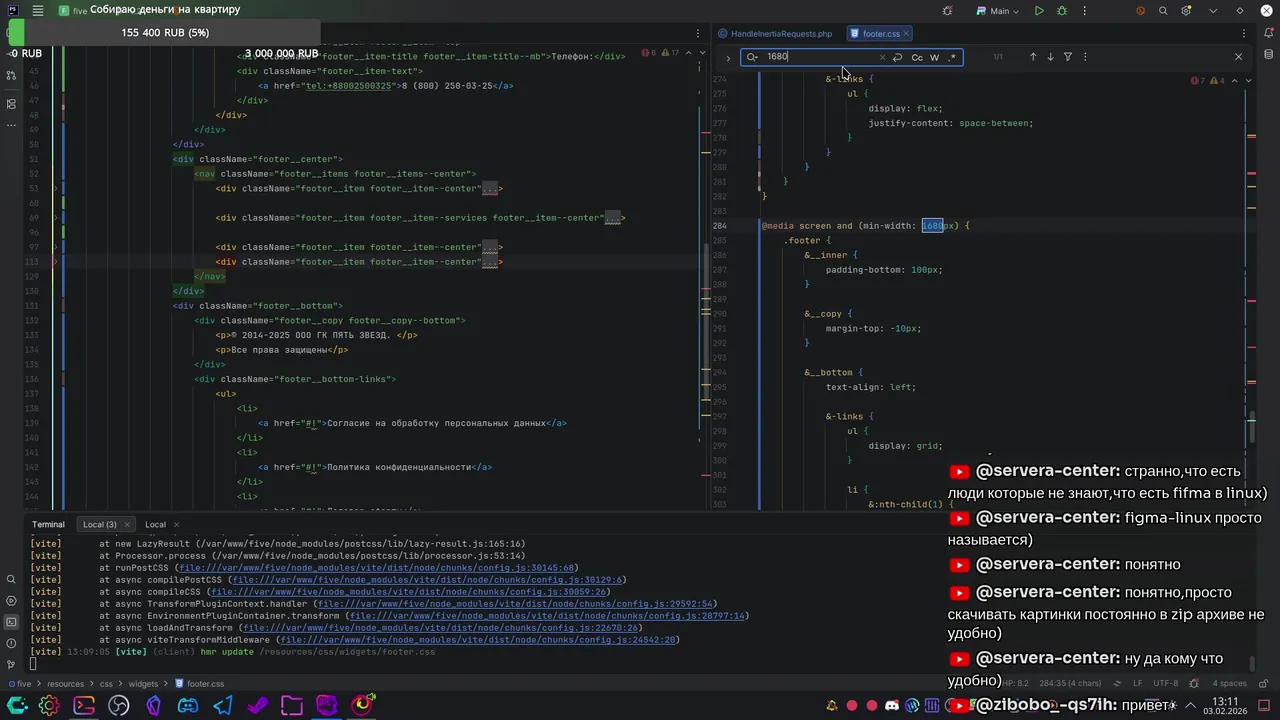Open Obsidian from the taskbar
Screen dimensions: 1280x720
click(153, 706)
